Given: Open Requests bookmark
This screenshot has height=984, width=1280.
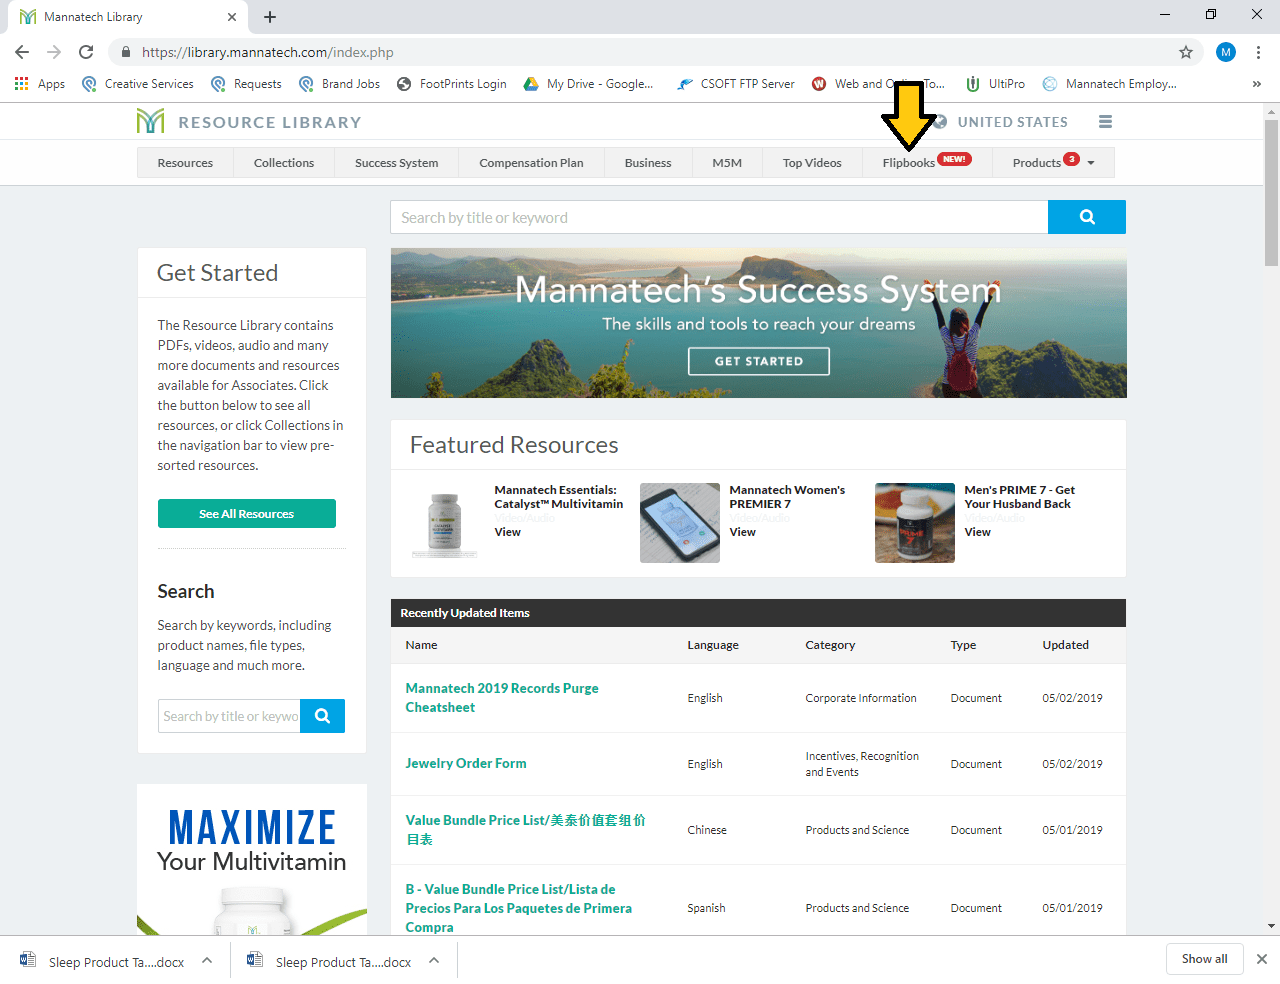Looking at the screenshot, I should [246, 84].
